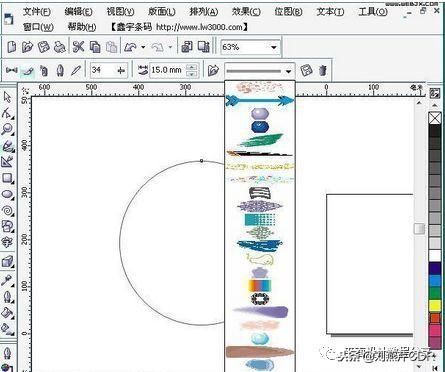Expand the Undo history dropdown arrow
Image resolution: width=445 pixels, height=372 pixels.
pyautogui.click(x=143, y=47)
